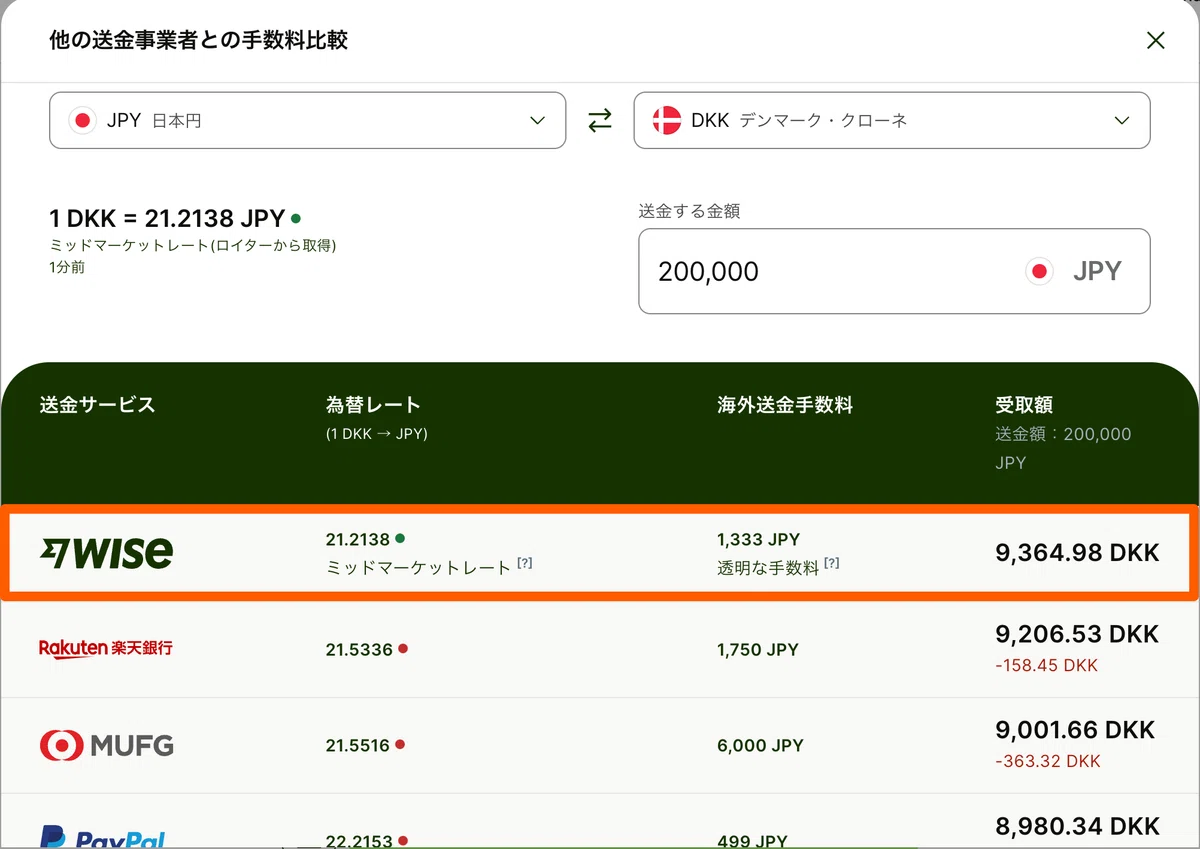
Task: Open the DKK target currency dropdown
Action: click(892, 121)
